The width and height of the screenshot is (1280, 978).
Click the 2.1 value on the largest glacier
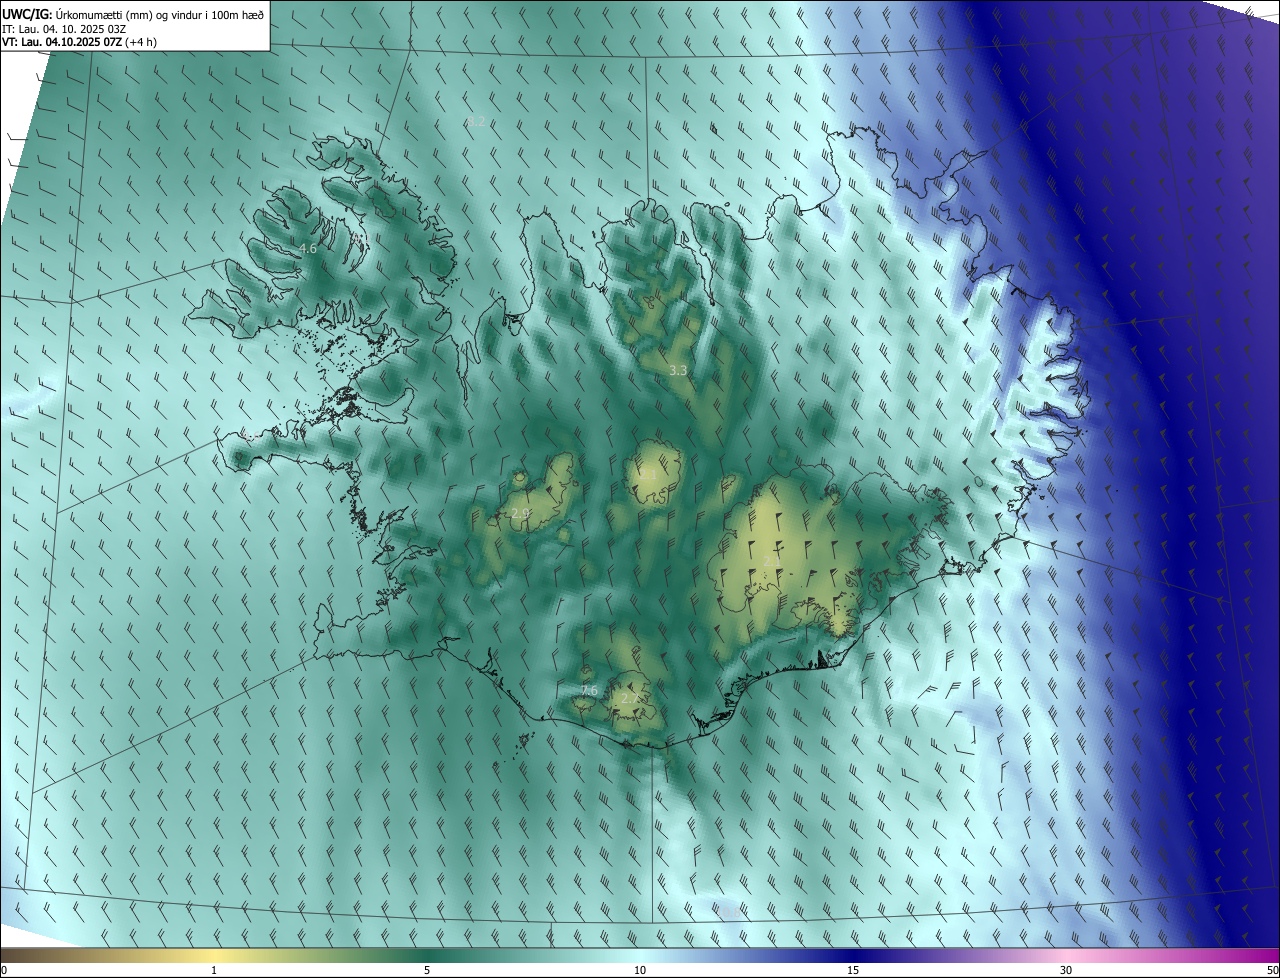(x=772, y=561)
